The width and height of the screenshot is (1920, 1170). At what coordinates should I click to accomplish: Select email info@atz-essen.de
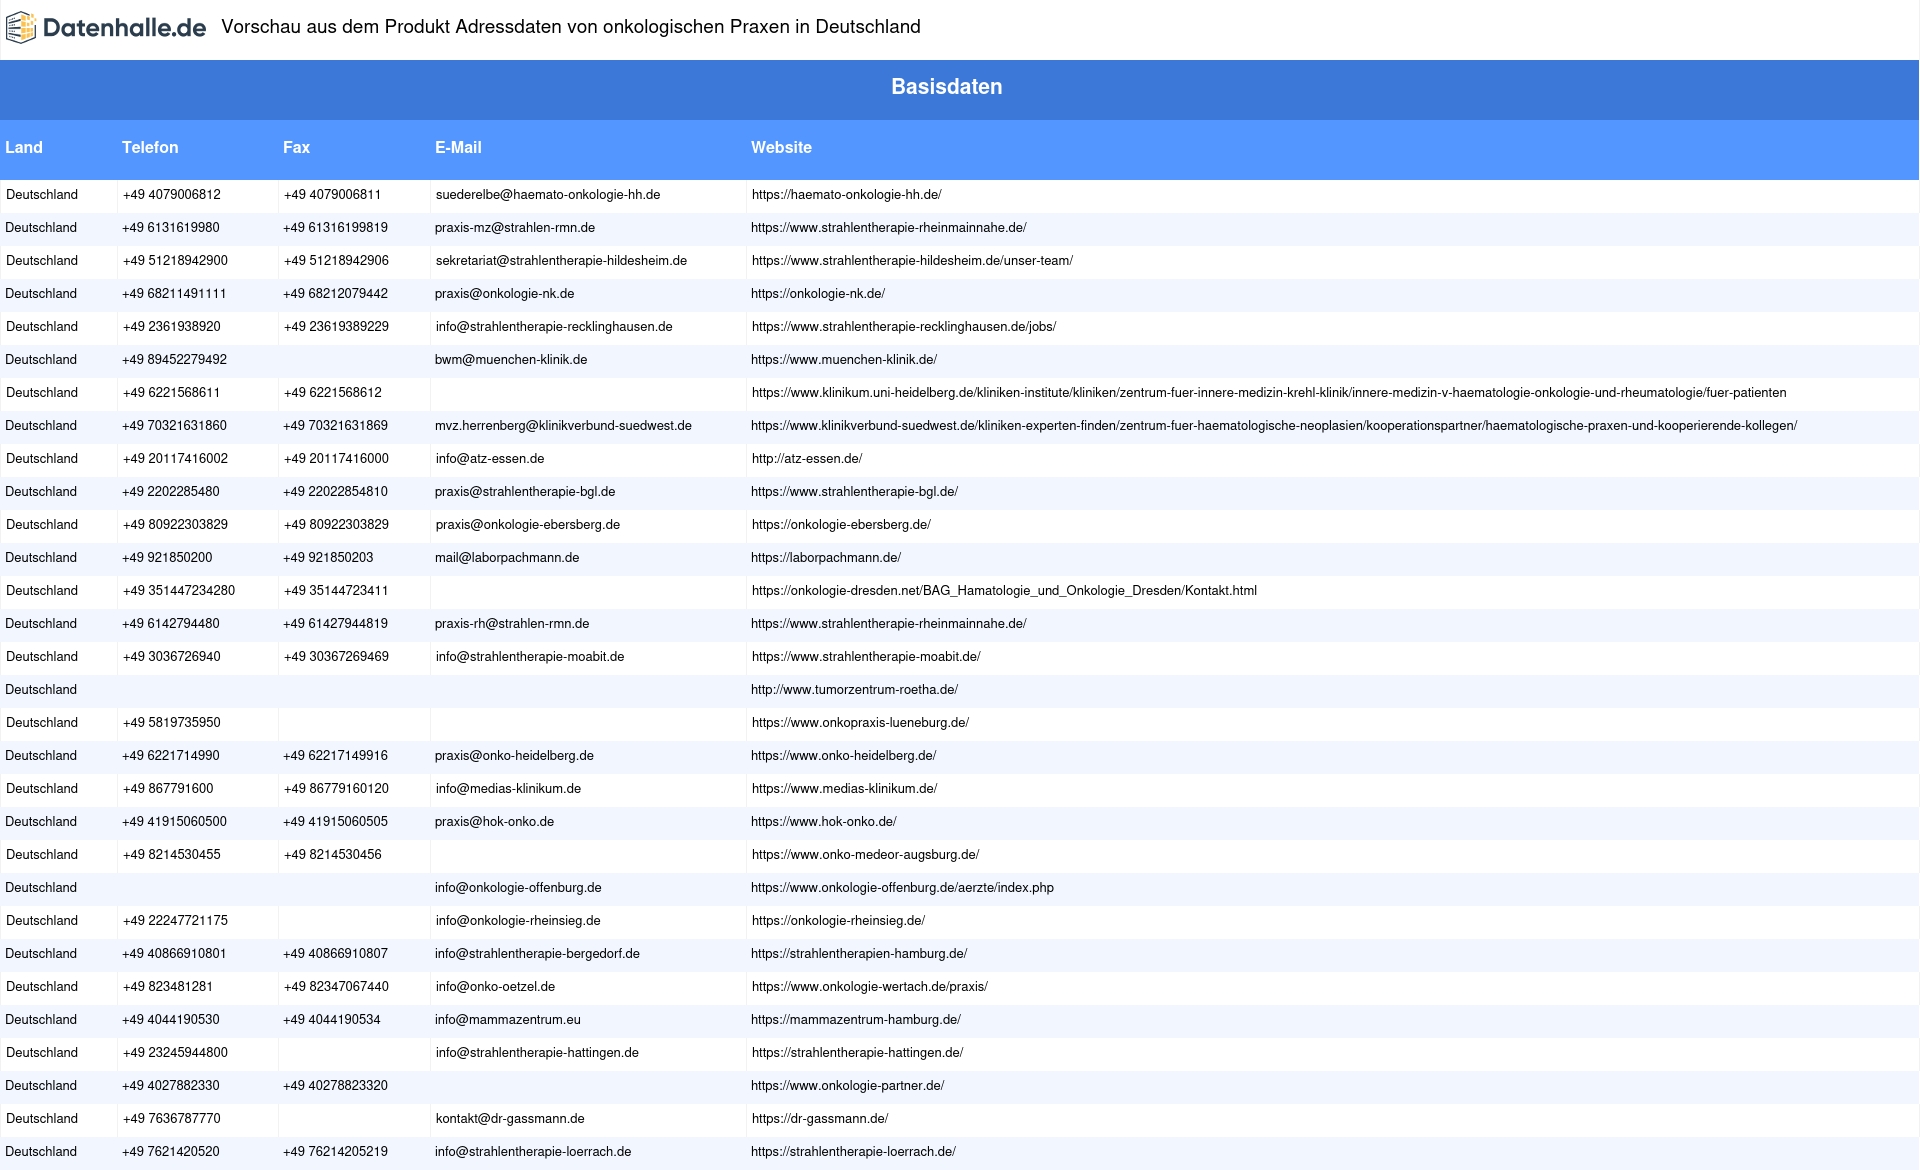pyautogui.click(x=490, y=459)
